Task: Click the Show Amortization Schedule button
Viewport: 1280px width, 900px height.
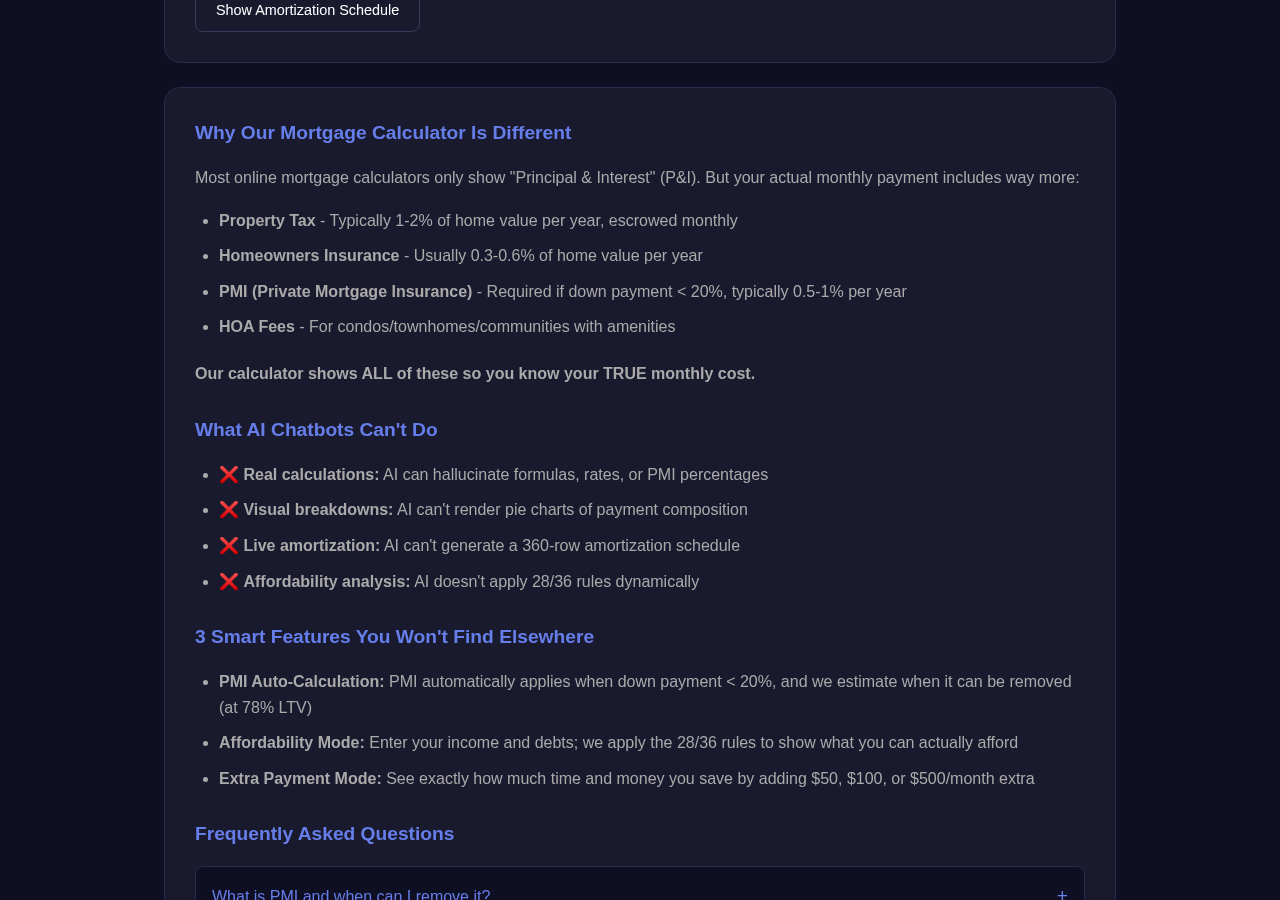Action: click(307, 12)
